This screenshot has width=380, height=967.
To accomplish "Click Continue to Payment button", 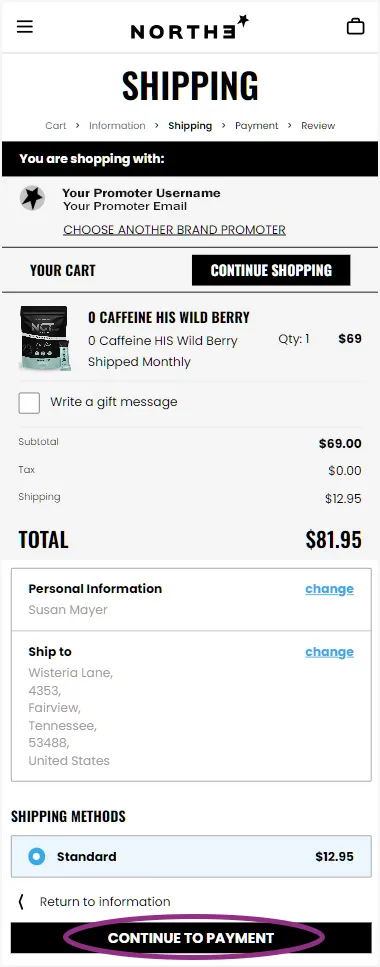I will pyautogui.click(x=190, y=938).
